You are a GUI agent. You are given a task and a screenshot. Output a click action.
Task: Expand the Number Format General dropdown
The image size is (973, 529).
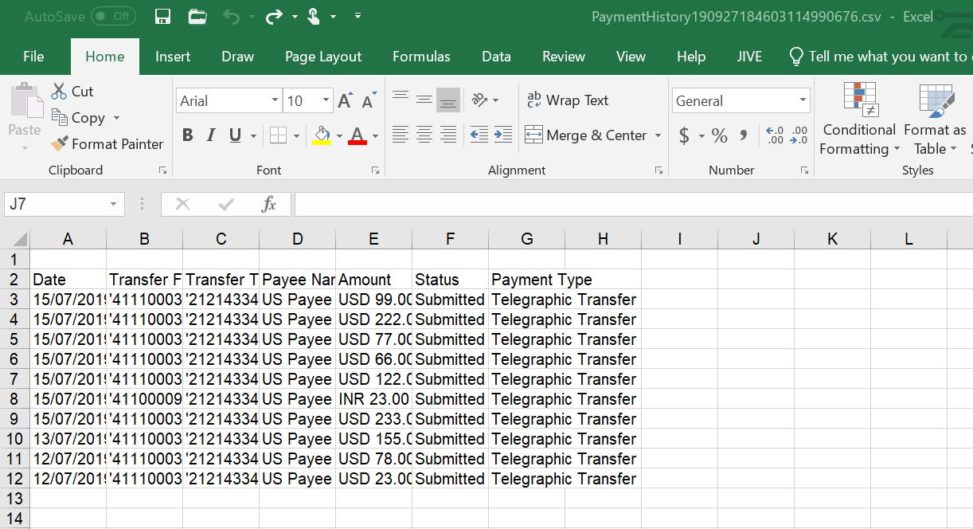pos(802,101)
